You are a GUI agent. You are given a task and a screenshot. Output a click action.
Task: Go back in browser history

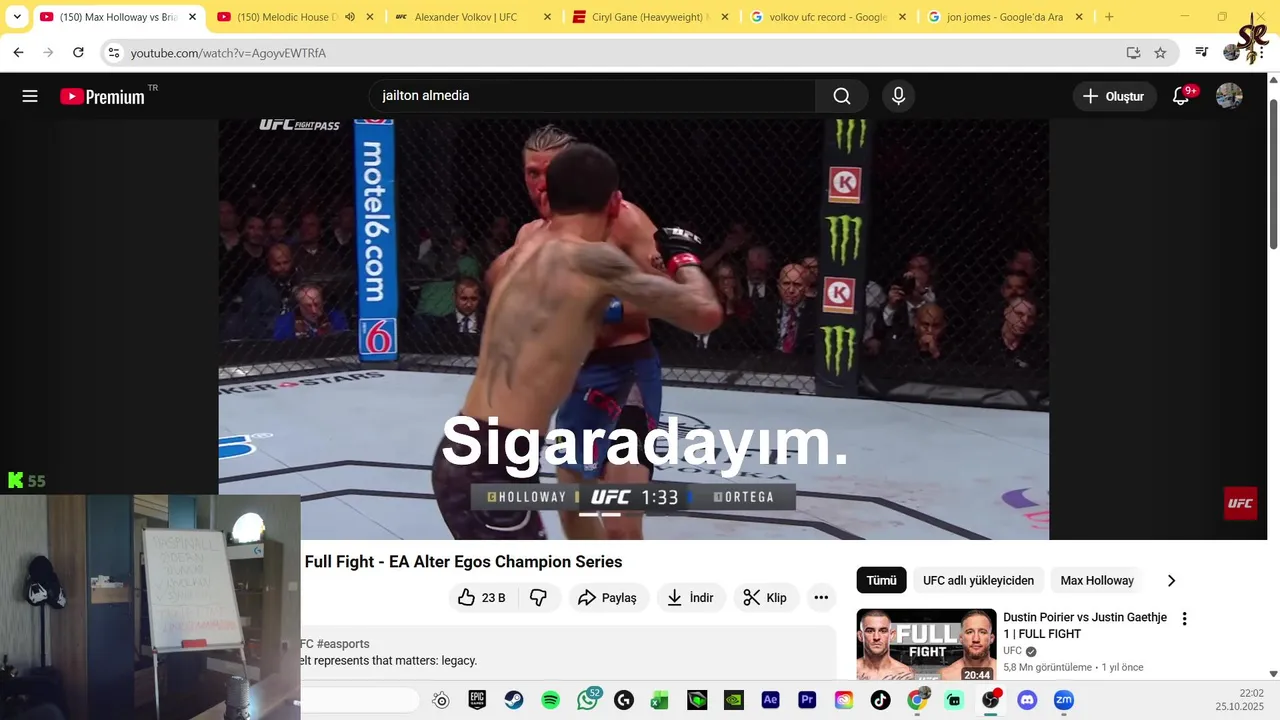18,53
